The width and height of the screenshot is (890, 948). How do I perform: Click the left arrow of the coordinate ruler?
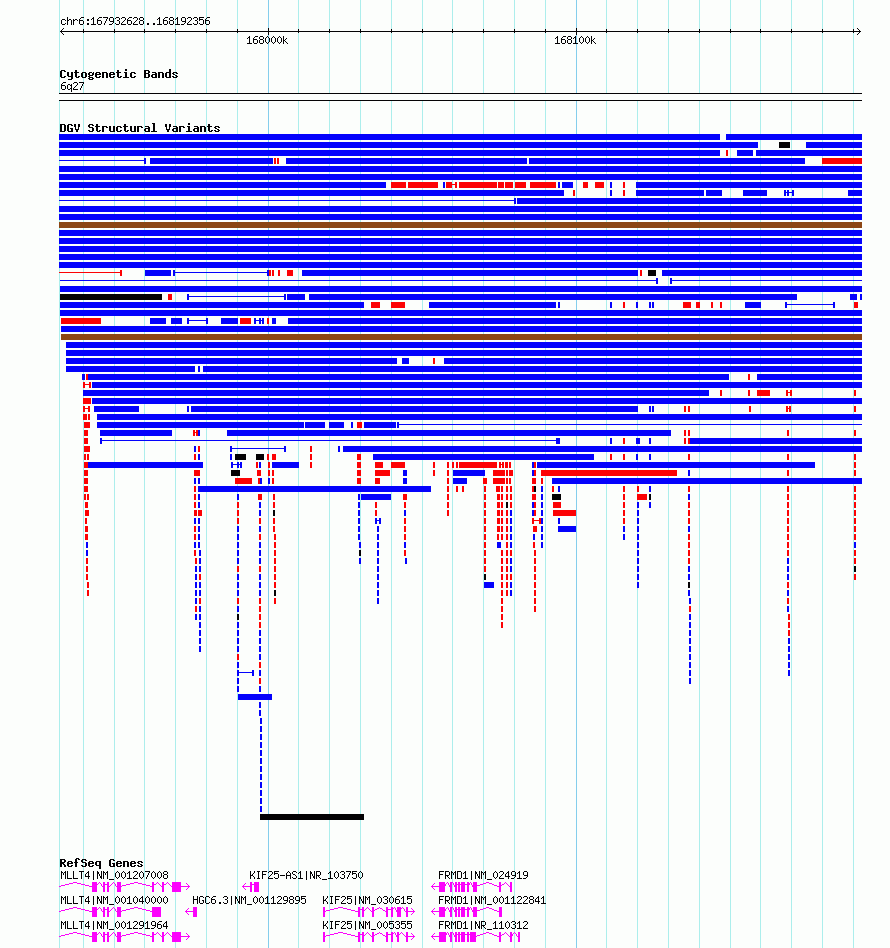point(62,31)
